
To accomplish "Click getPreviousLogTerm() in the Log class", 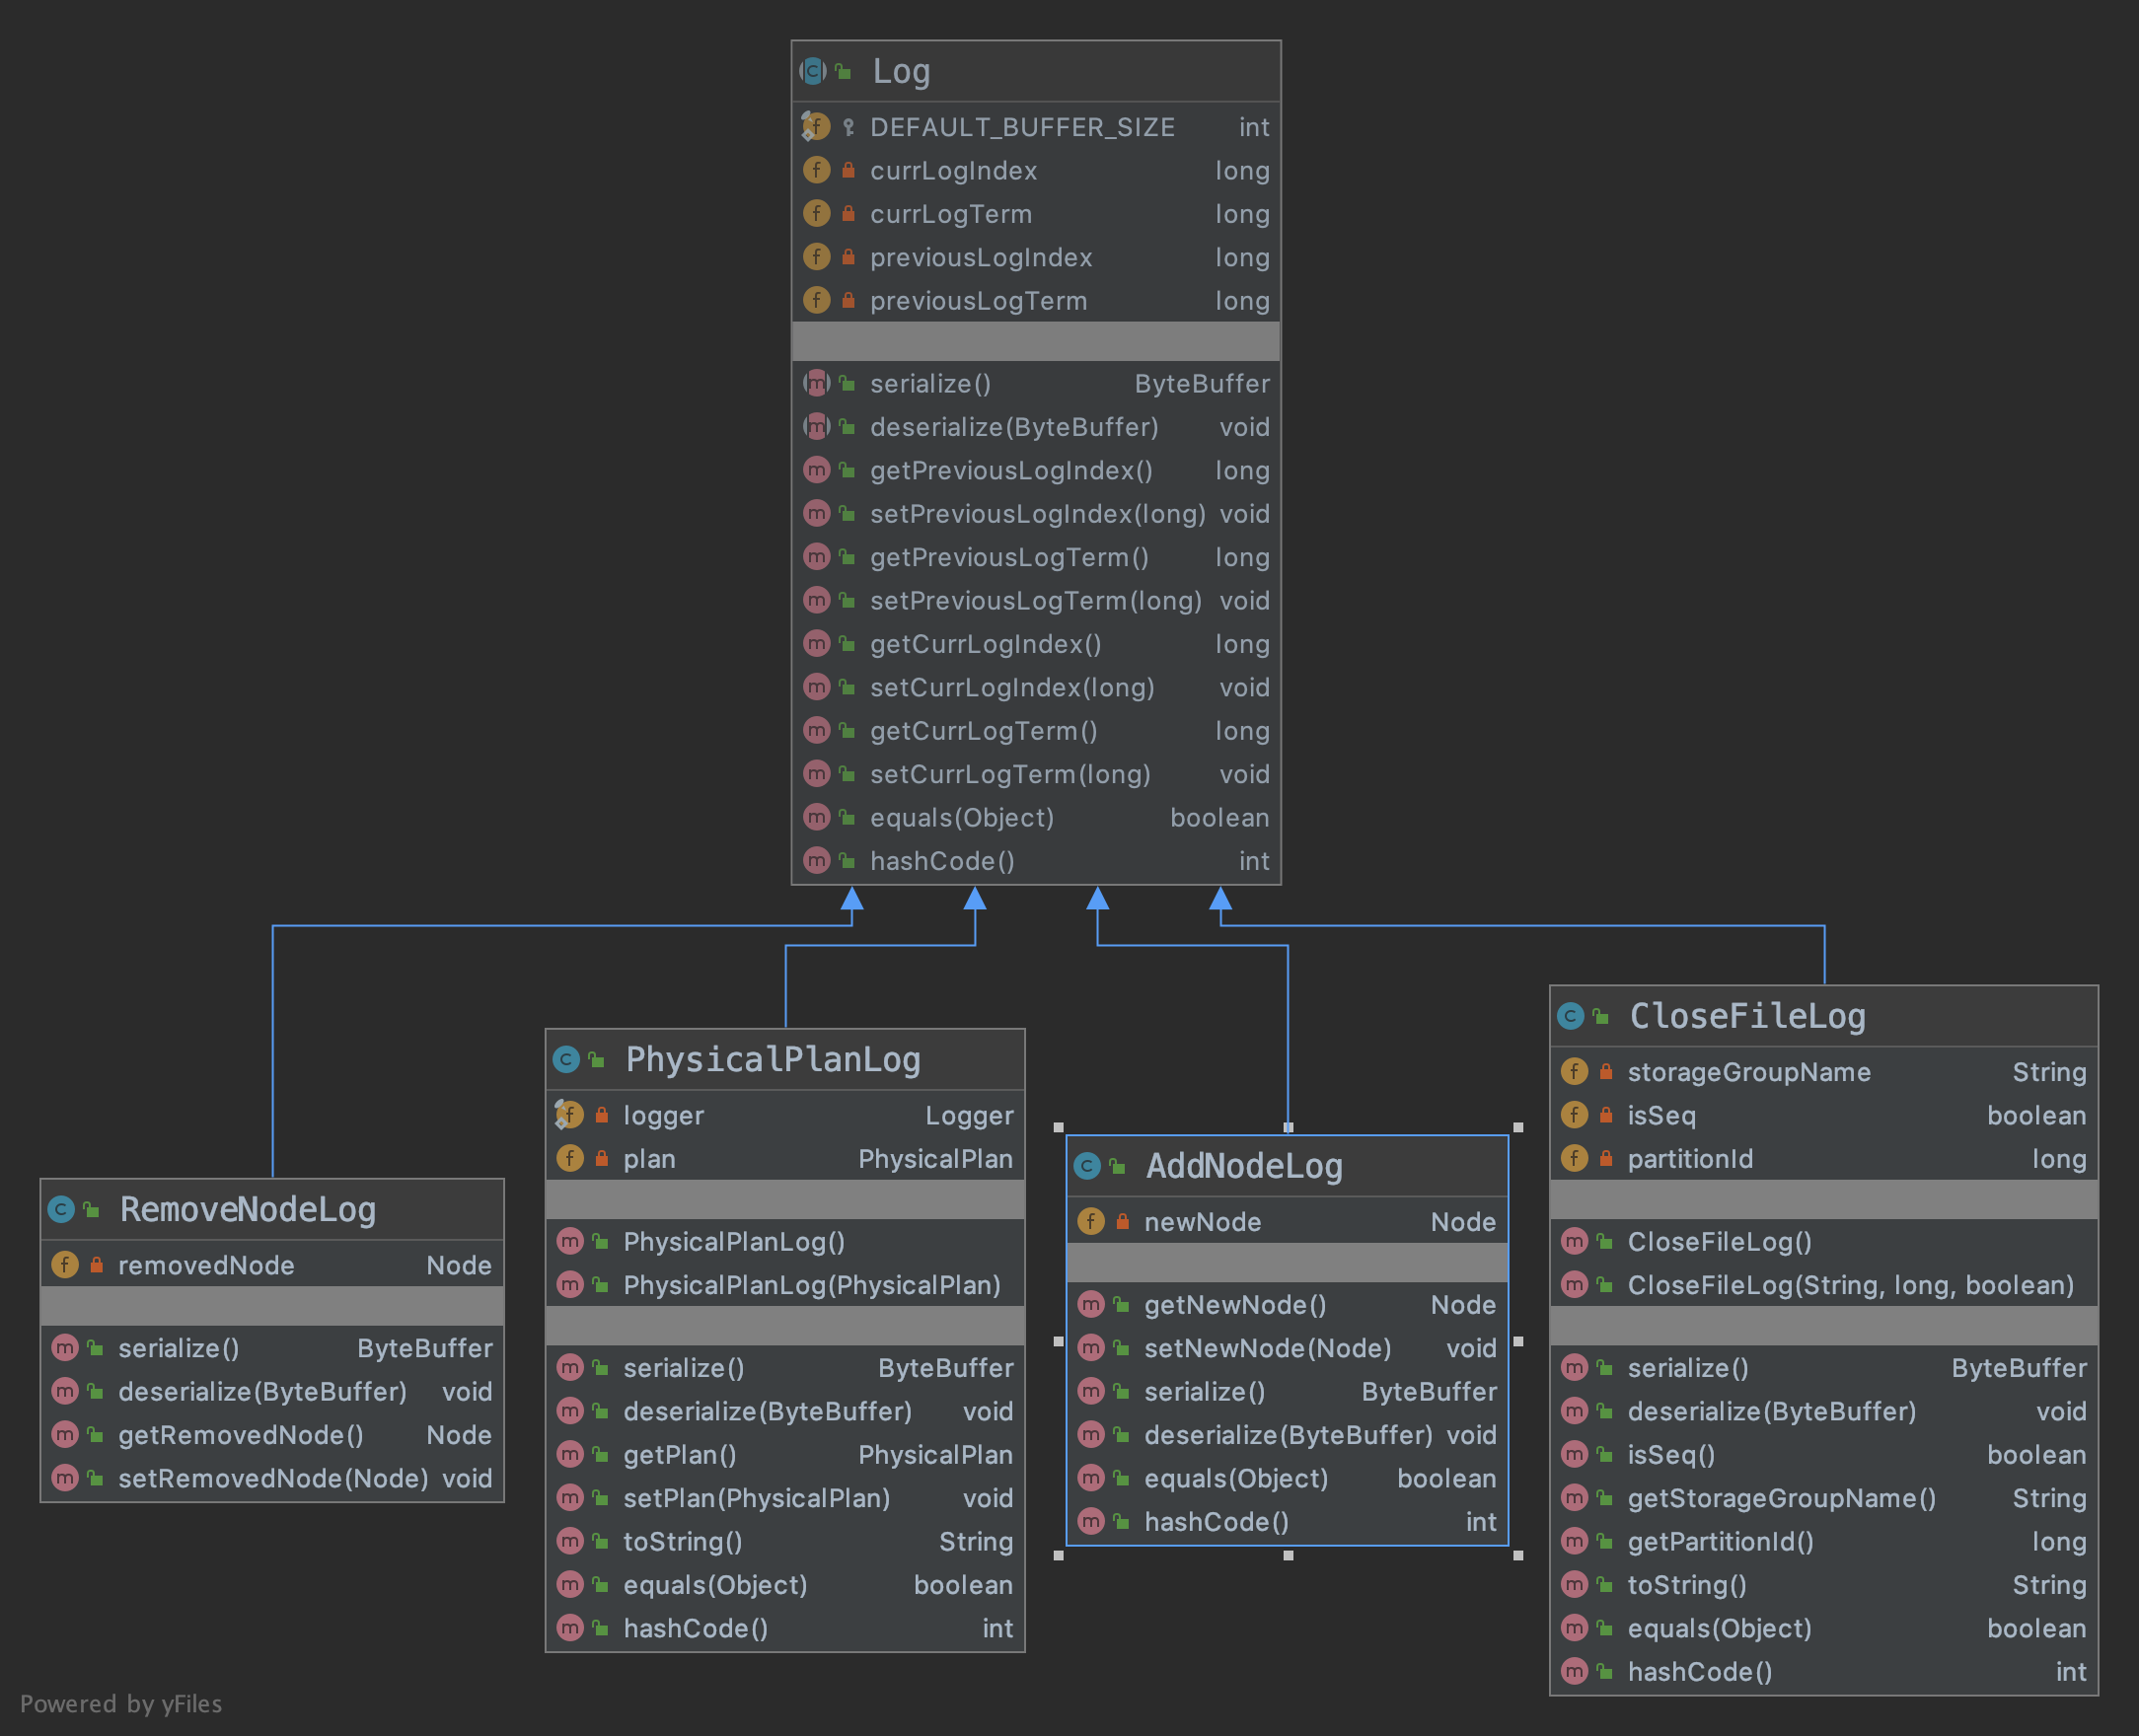I will (1036, 557).
